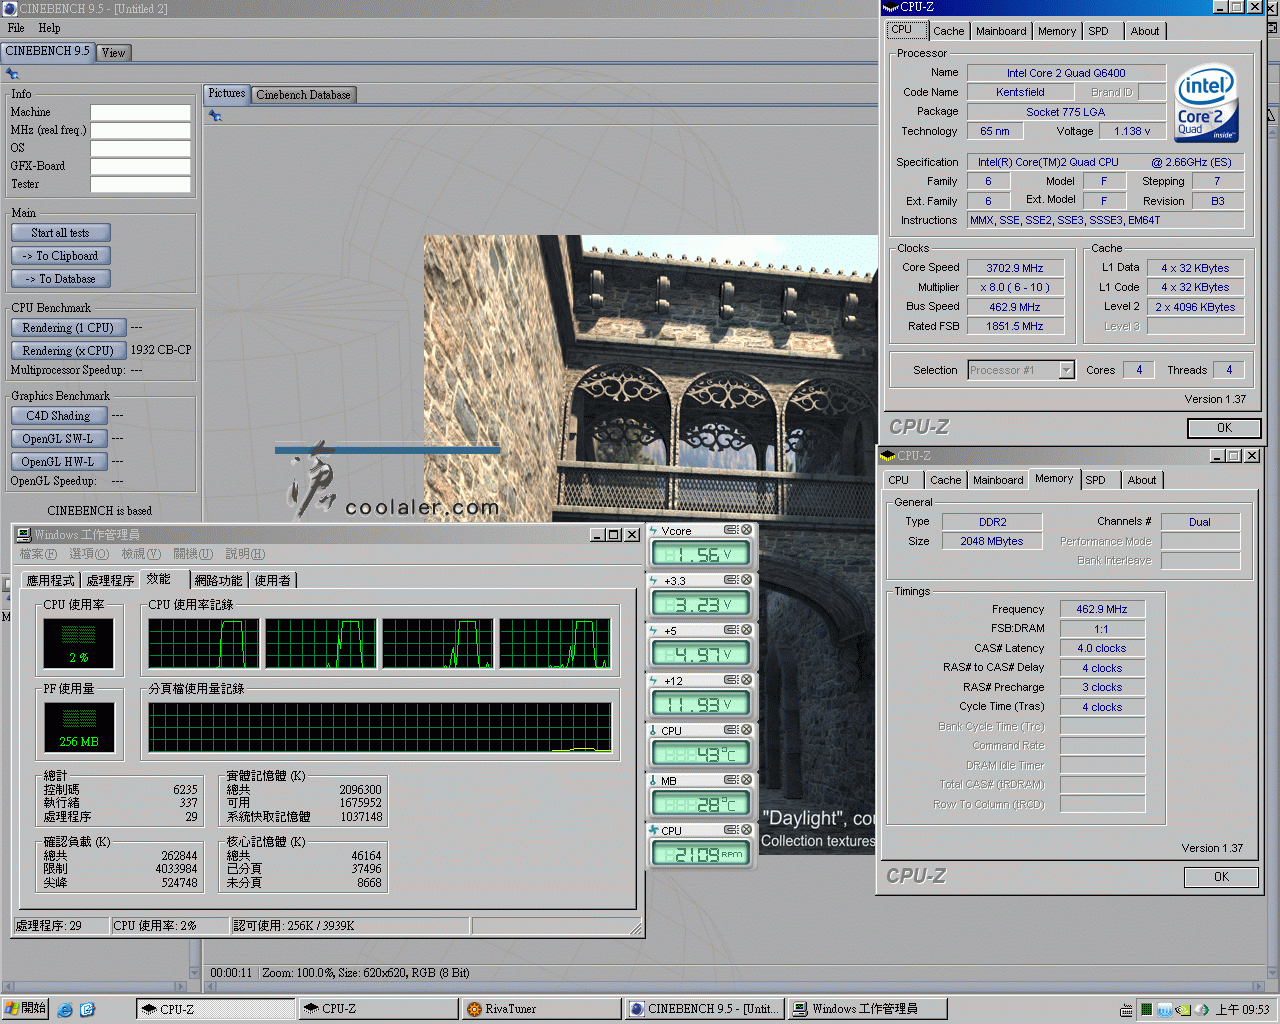The image size is (1280, 1024).
Task: Open the Processor #1 selection dropdown
Action: (x=1066, y=370)
